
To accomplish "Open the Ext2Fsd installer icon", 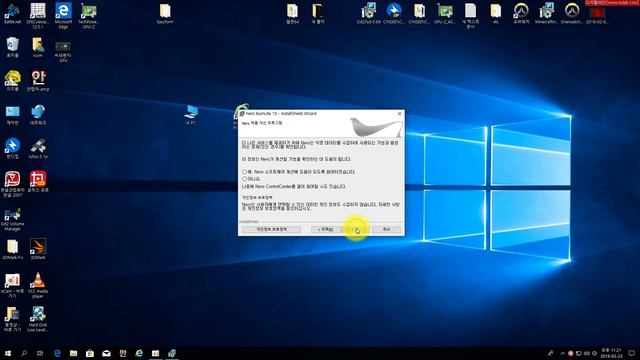I will click(x=368, y=13).
